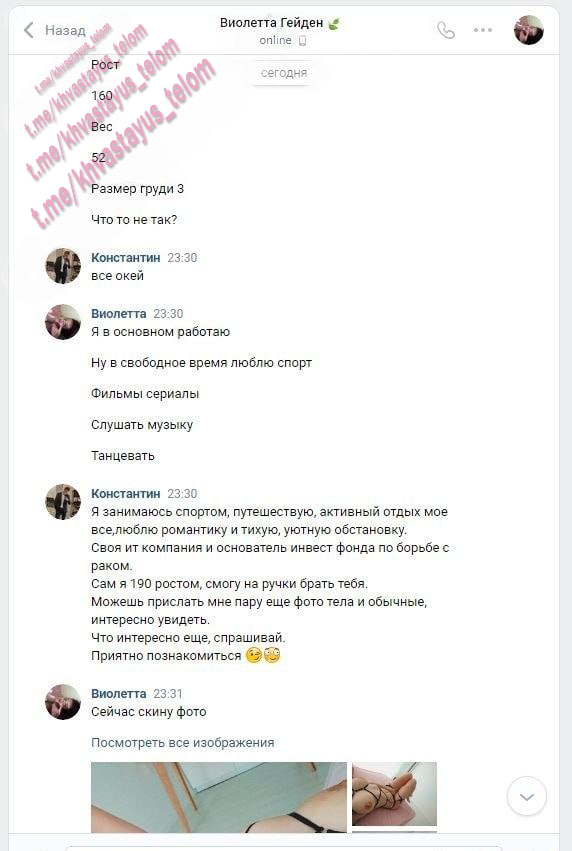Open the profile avatar in the chat header
Viewport: 572px width, 851px height.
pos(529,30)
